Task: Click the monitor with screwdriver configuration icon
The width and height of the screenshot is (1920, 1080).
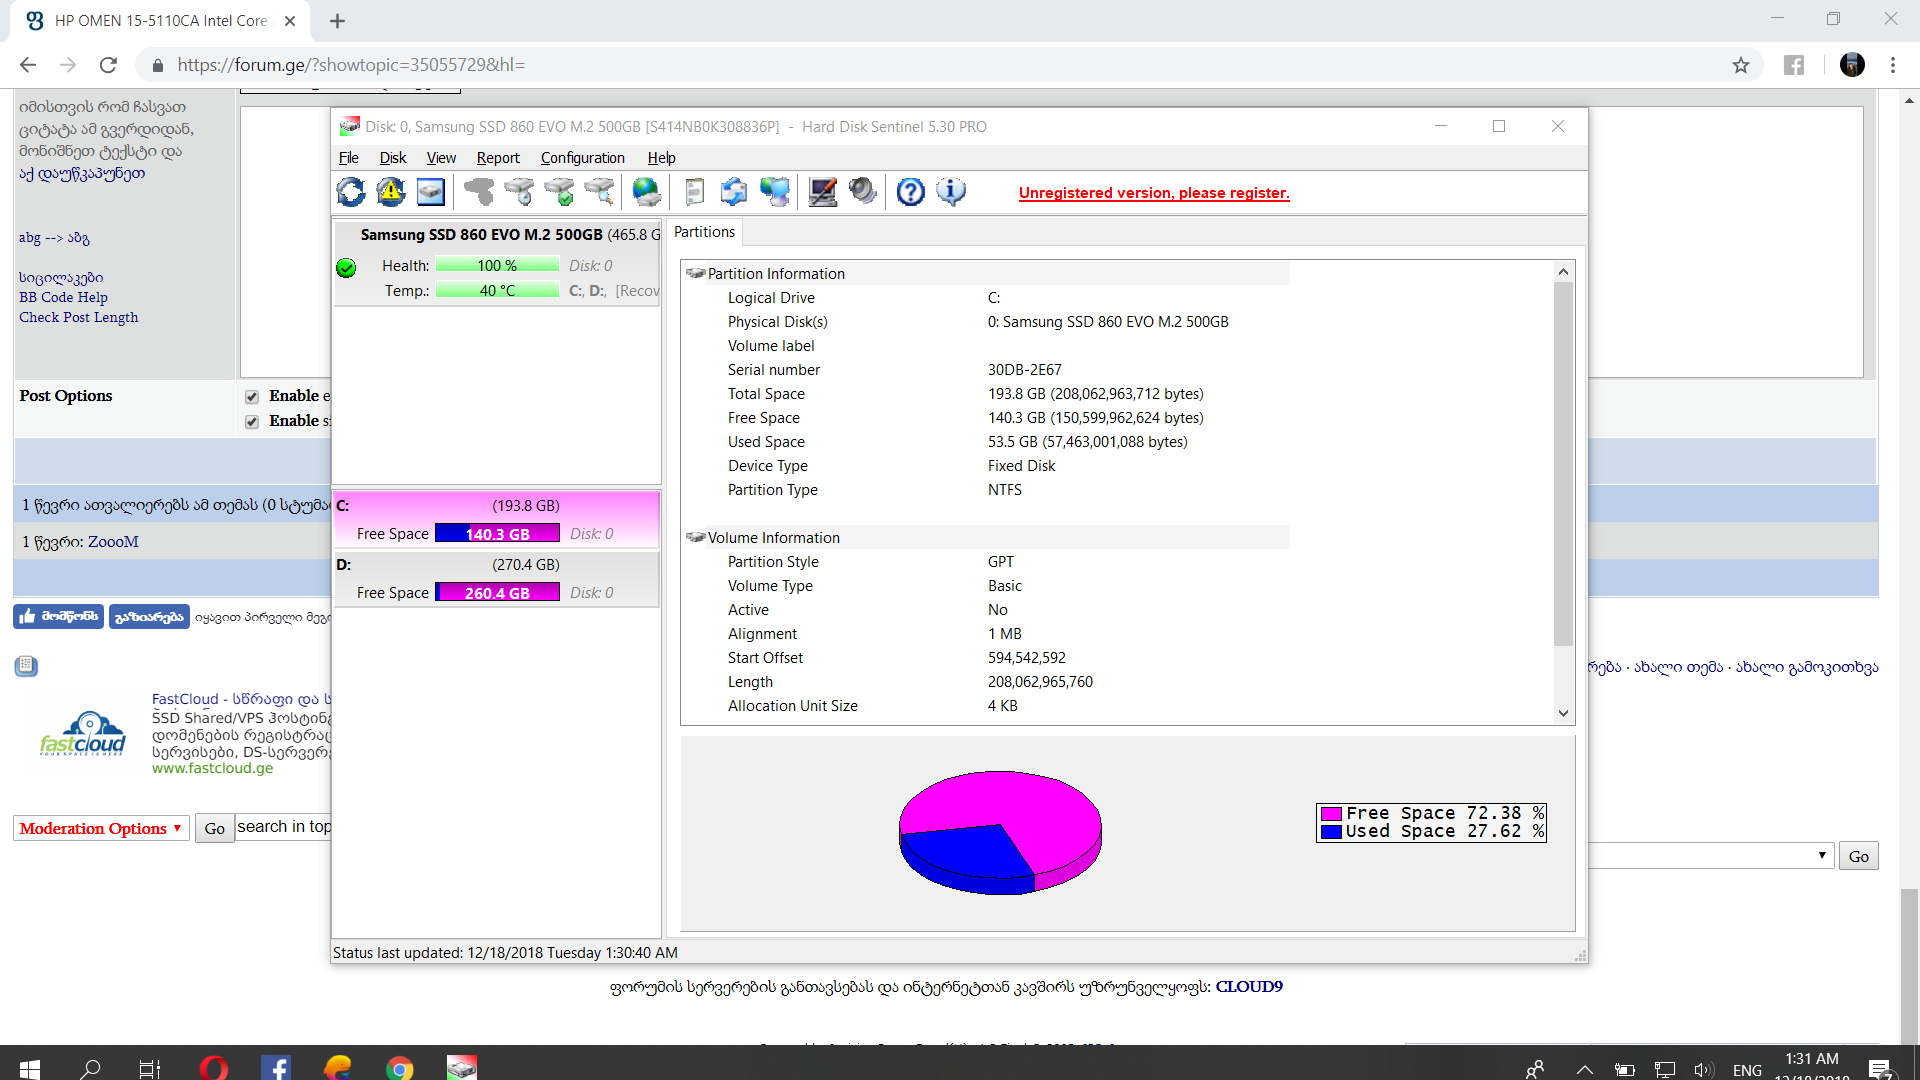Action: pos(823,192)
